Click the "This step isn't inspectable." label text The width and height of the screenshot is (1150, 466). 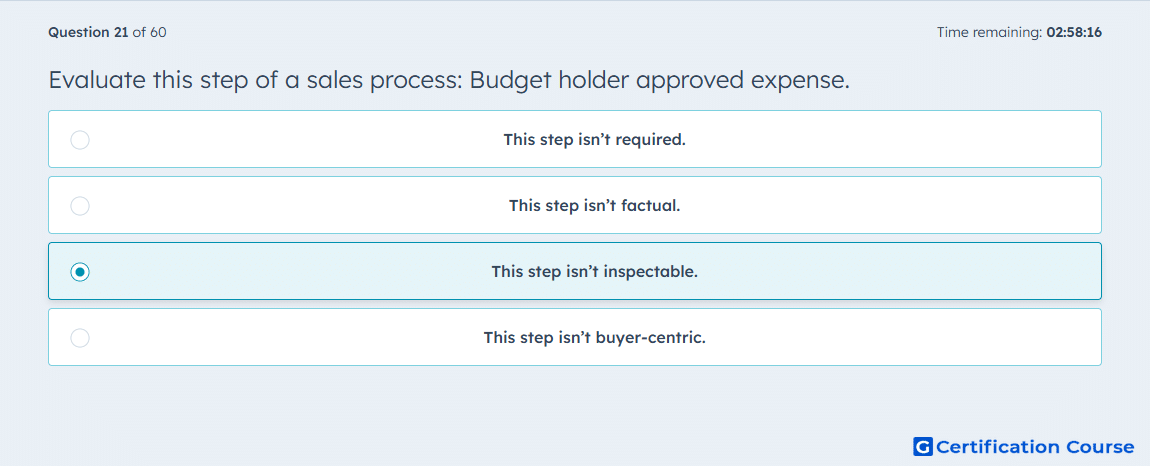[594, 272]
